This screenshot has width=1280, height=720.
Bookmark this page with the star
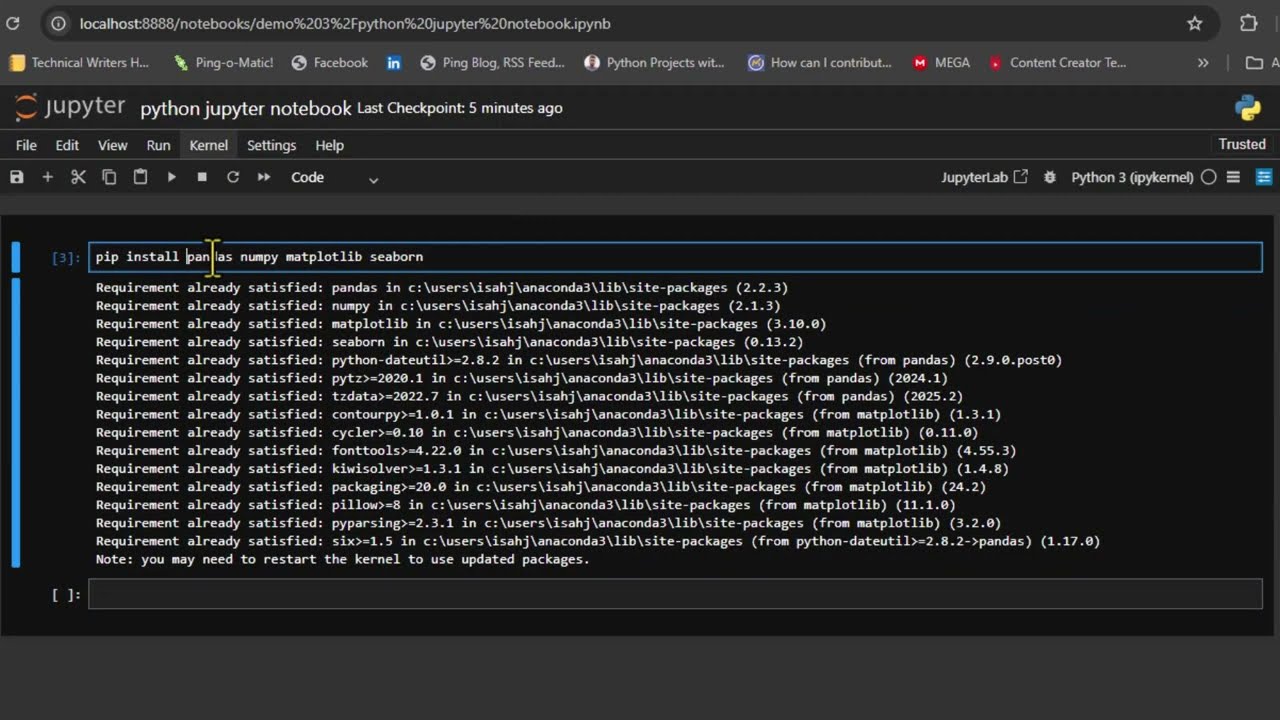tap(1194, 23)
